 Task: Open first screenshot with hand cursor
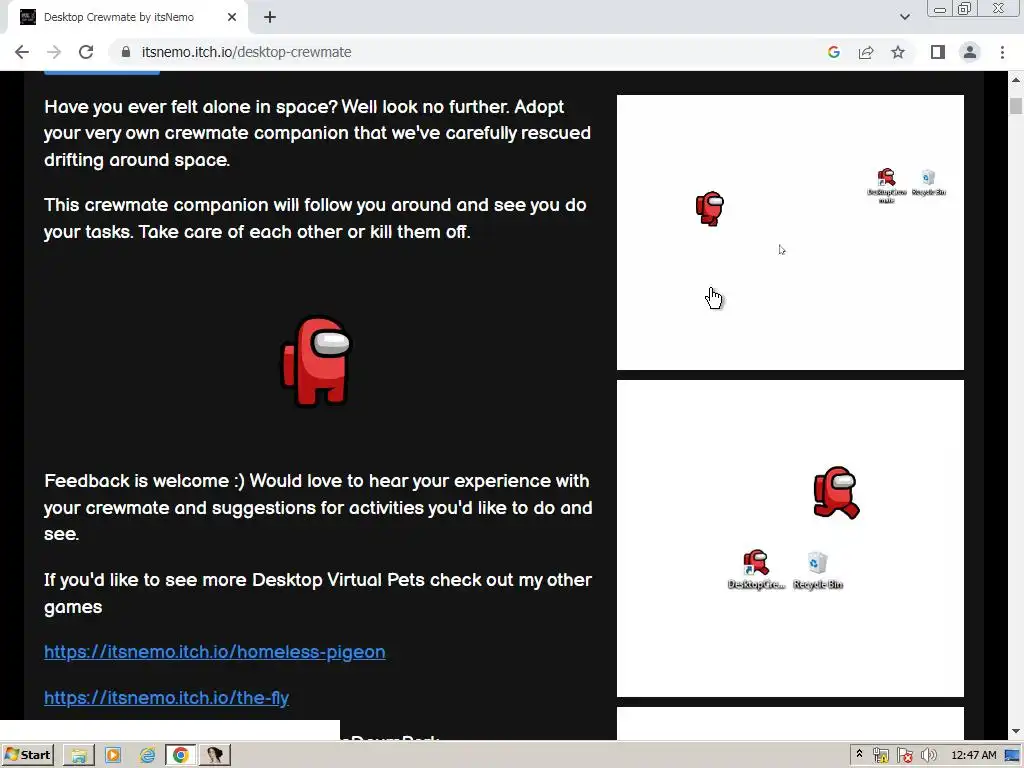coord(790,232)
